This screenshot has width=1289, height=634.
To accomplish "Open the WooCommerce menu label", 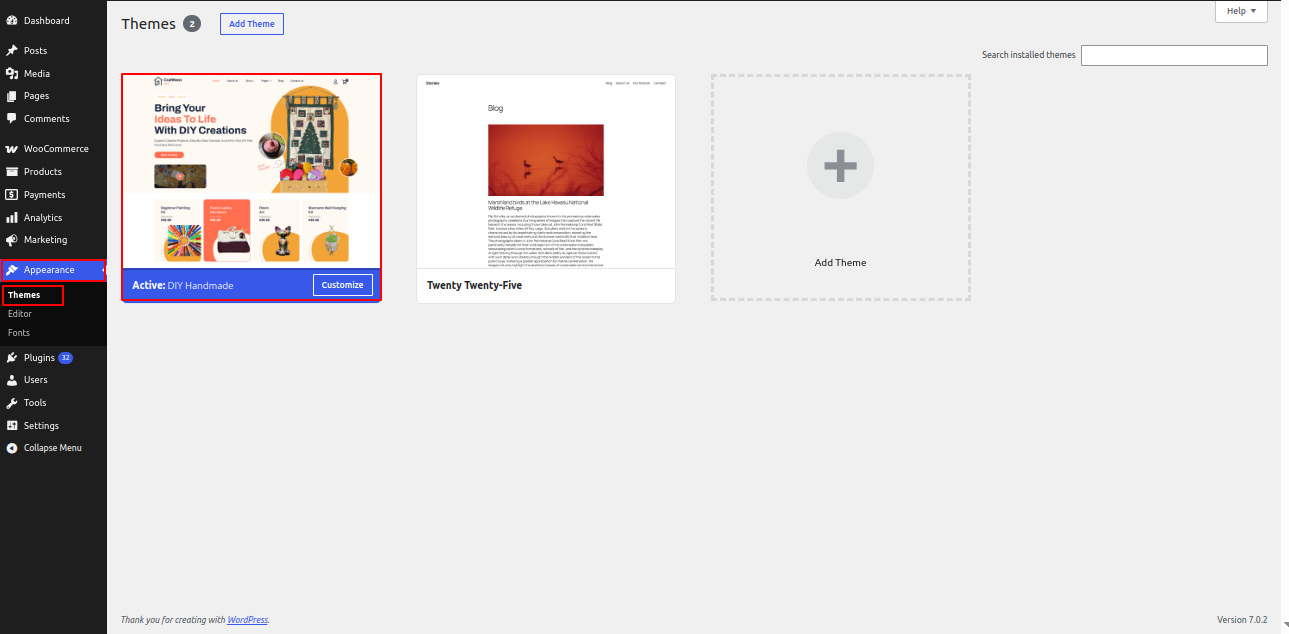I will [56, 149].
